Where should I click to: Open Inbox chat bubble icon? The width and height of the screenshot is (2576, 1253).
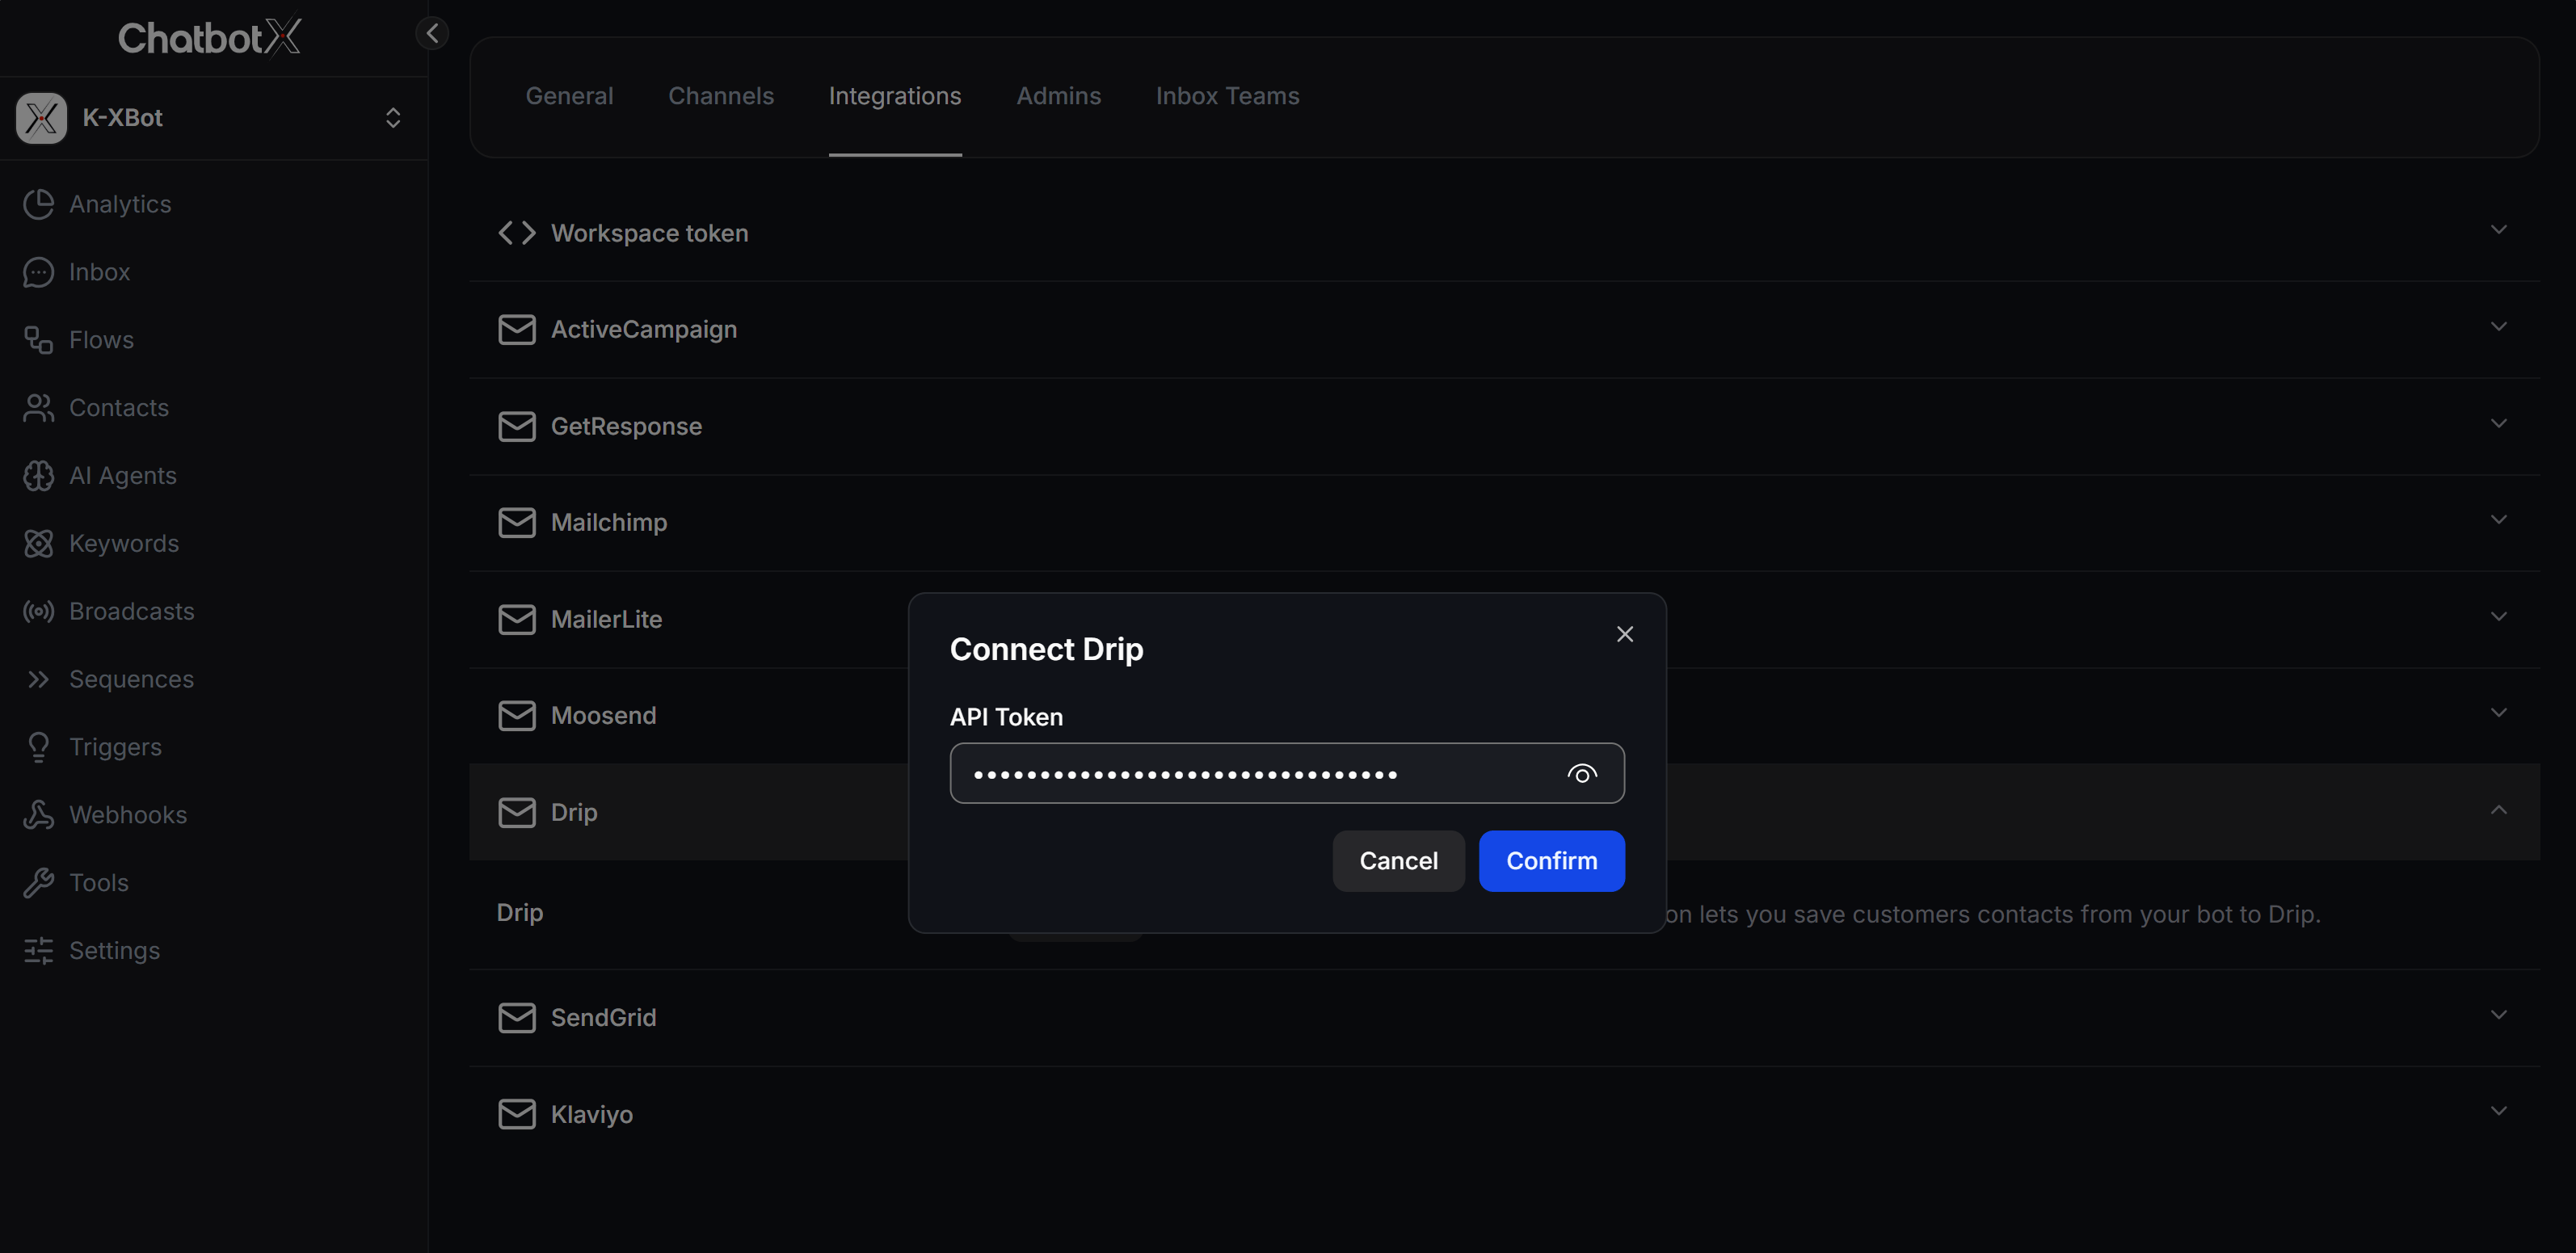pos(38,272)
